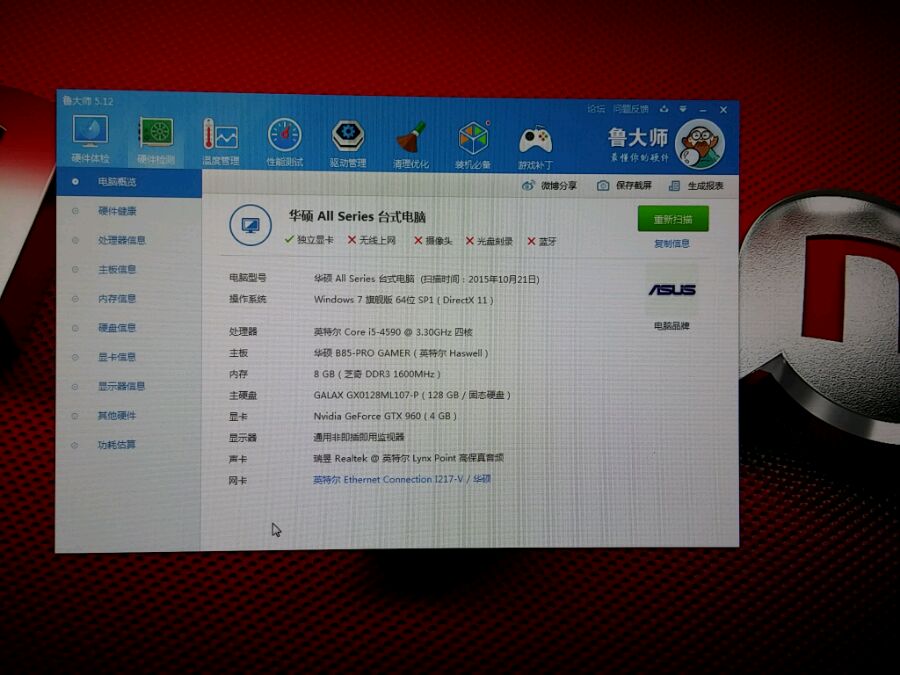Select 硬盘信息 in the sidebar

tap(117, 328)
